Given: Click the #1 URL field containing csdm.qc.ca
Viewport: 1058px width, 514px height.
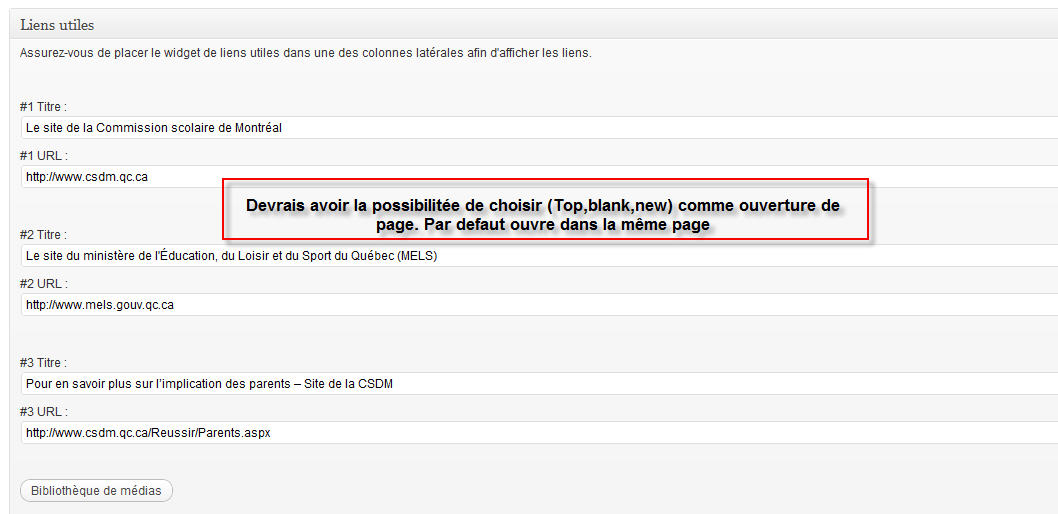Looking at the screenshot, I should click(120, 177).
